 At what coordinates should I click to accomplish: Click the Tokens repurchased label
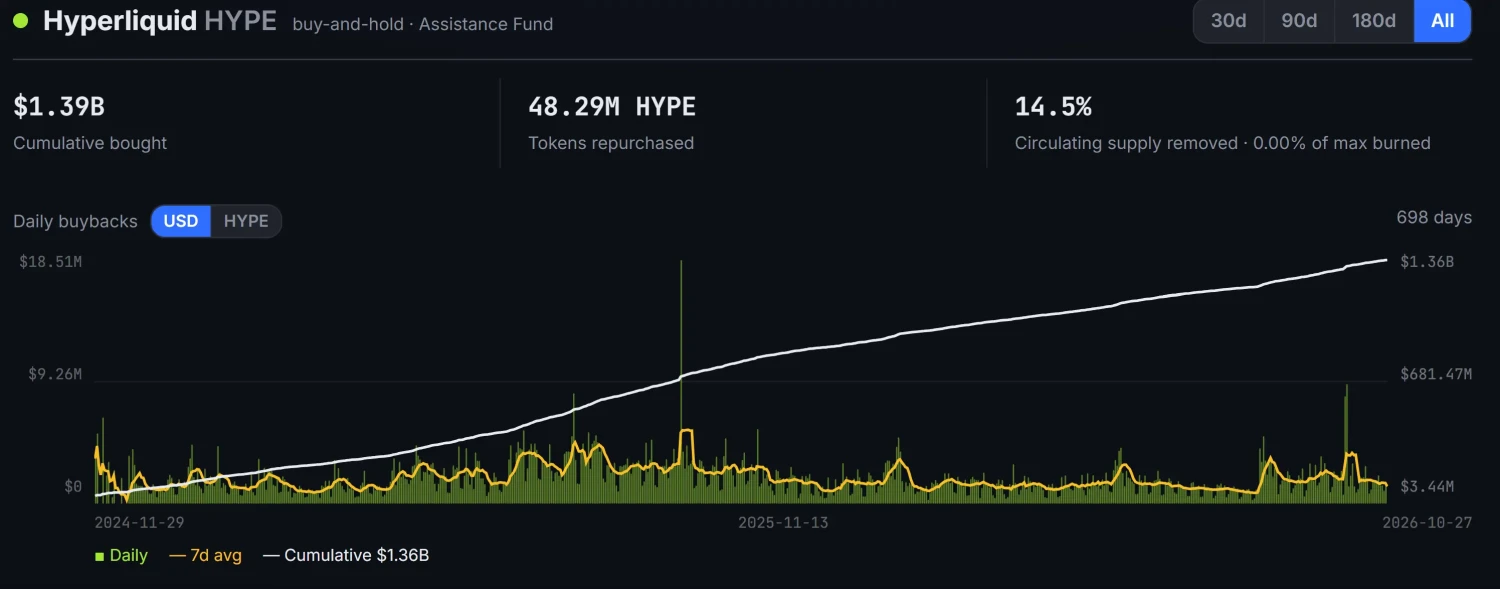click(611, 143)
